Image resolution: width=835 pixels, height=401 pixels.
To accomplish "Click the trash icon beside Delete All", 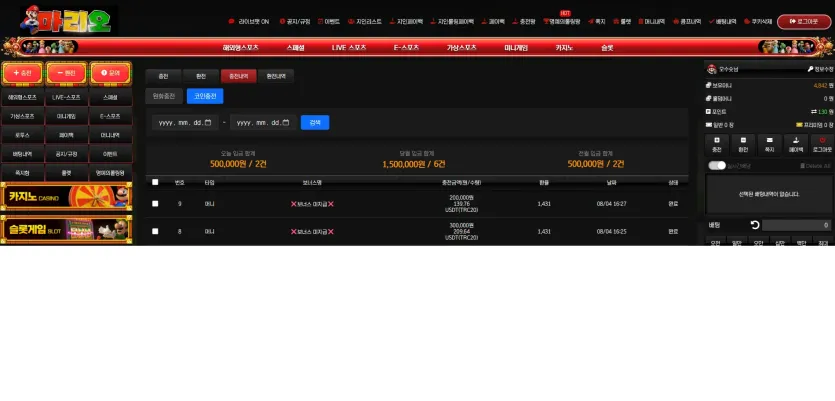I will pyautogui.click(x=803, y=166).
